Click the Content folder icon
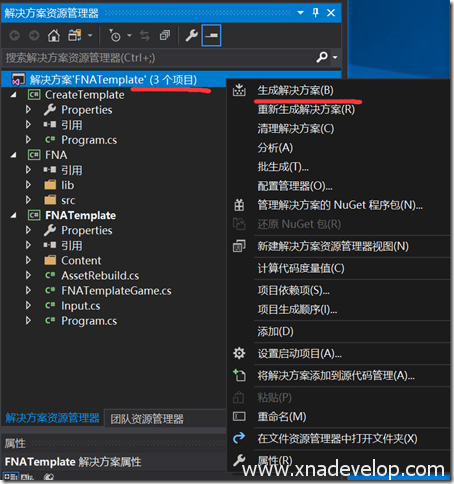The height and width of the screenshot is (484, 454). 50,260
